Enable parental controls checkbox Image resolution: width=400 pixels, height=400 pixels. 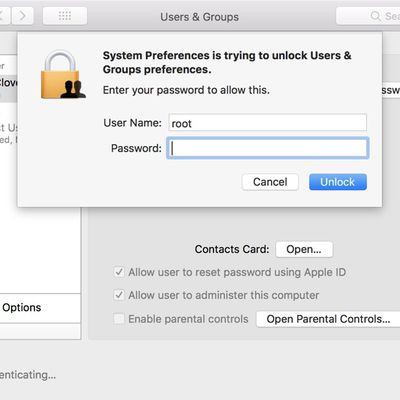tap(119, 319)
